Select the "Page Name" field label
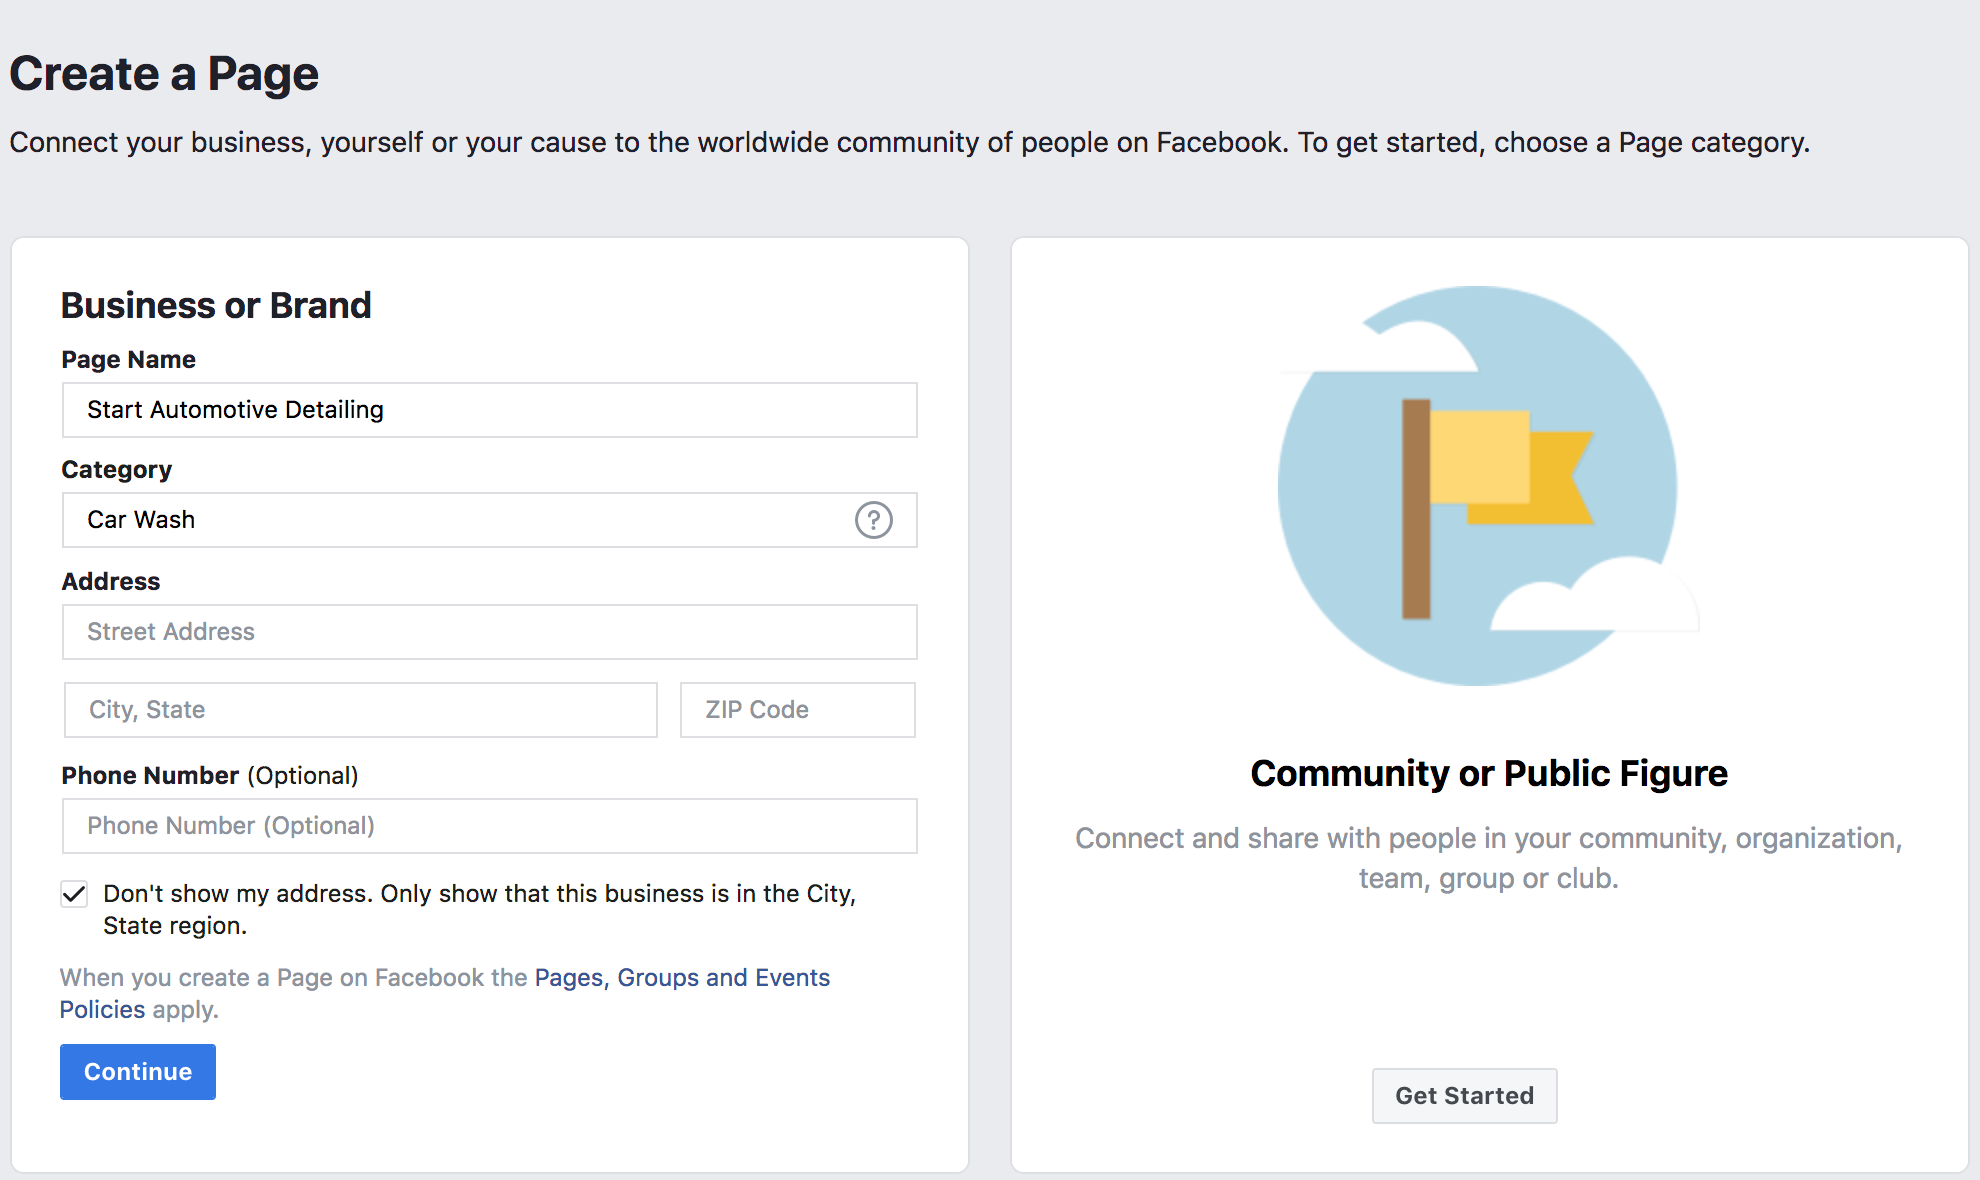The height and width of the screenshot is (1180, 1980). (129, 360)
